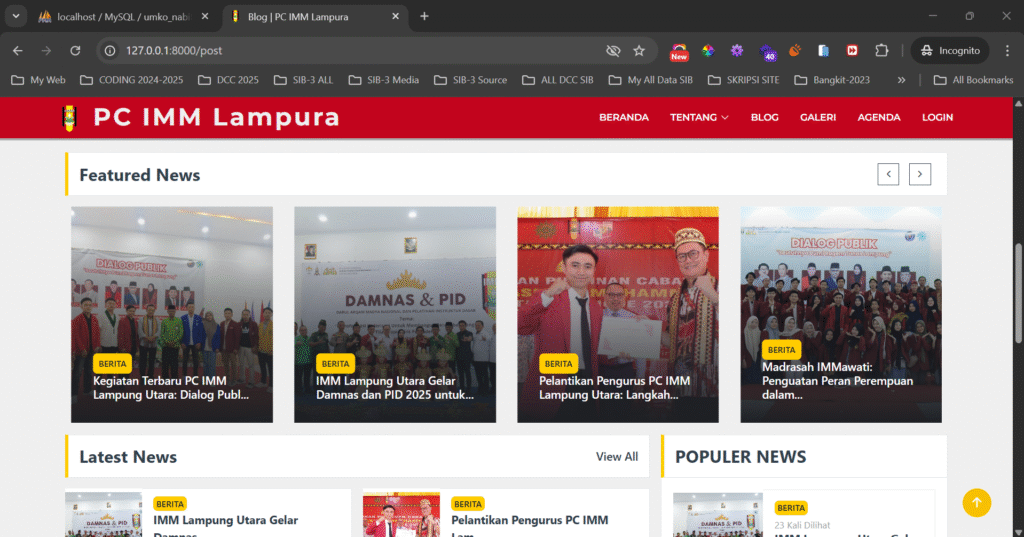This screenshot has width=1024, height=537.
Task: Open the AGENDA menu item
Action: click(878, 118)
